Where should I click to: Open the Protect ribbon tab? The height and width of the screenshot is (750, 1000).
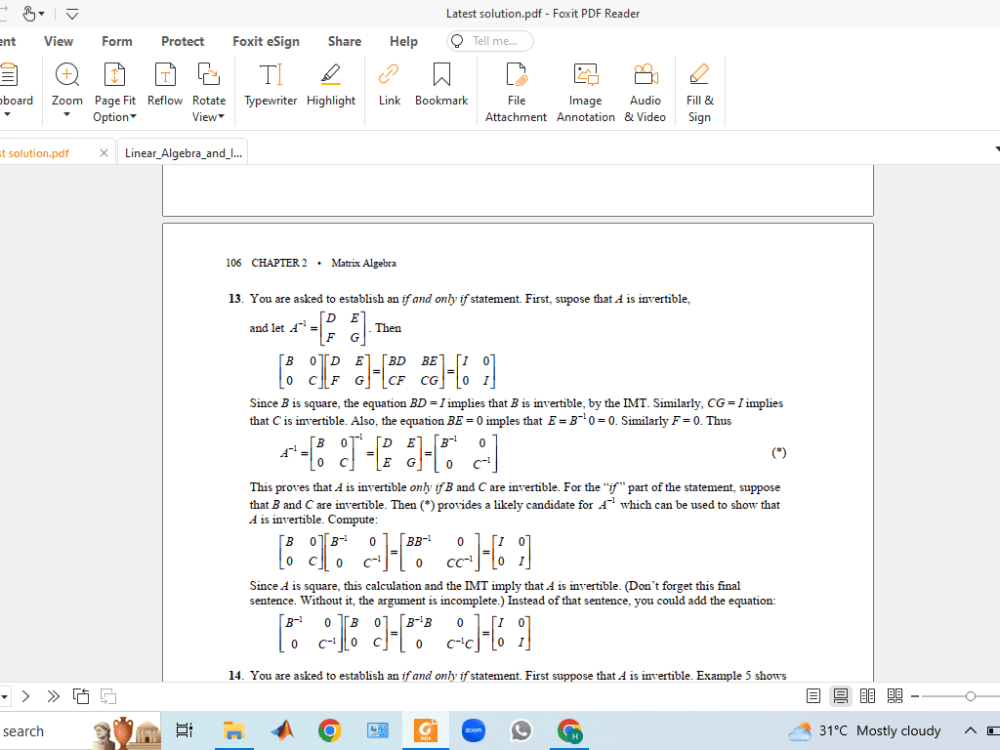click(x=182, y=41)
